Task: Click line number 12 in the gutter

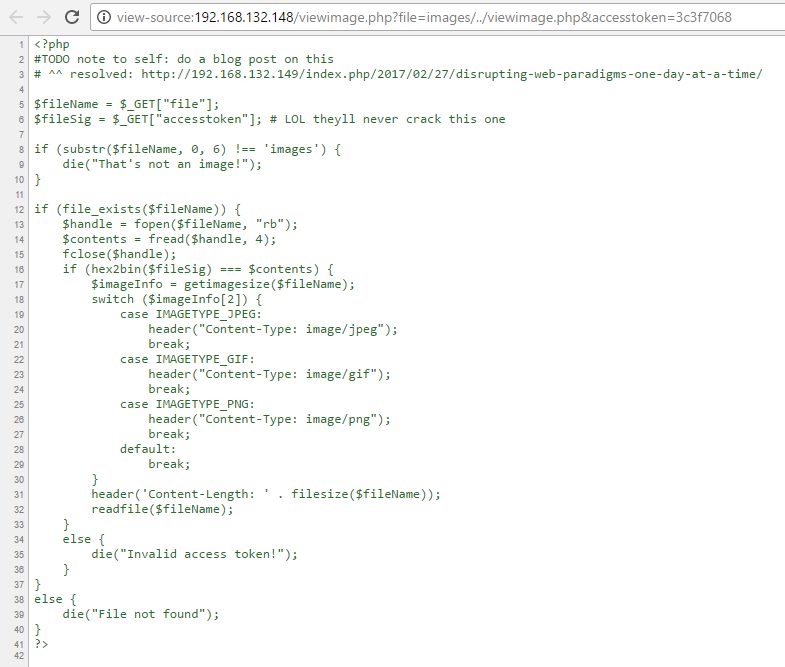Action: point(19,210)
